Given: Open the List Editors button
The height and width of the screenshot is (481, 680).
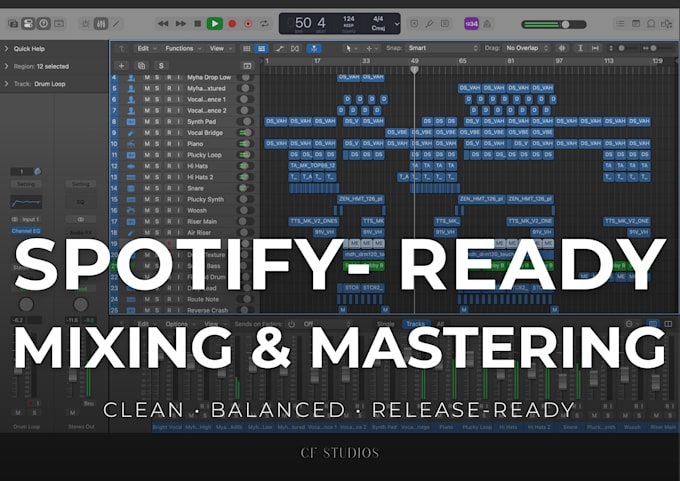Looking at the screenshot, I should [620, 23].
